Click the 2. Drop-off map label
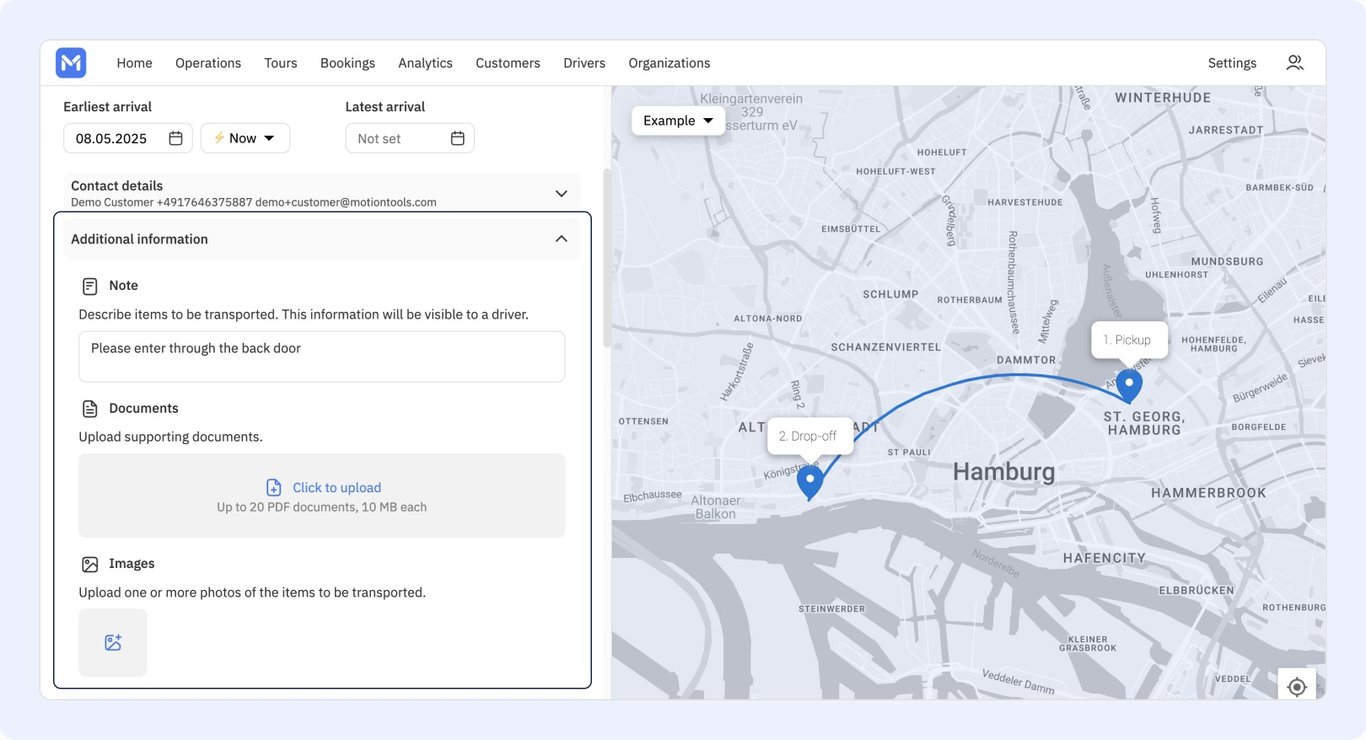Screen dimensions: 1366x740 pos(810,436)
